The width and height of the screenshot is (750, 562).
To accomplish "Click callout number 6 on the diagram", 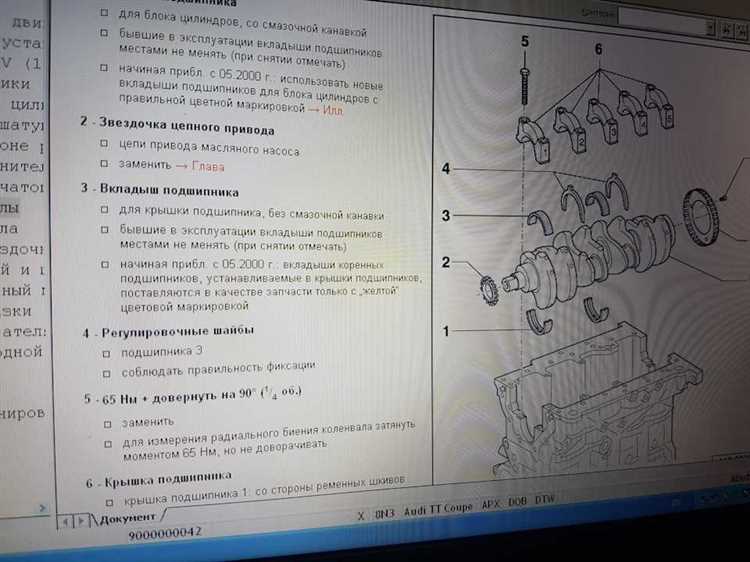I will click(x=598, y=49).
